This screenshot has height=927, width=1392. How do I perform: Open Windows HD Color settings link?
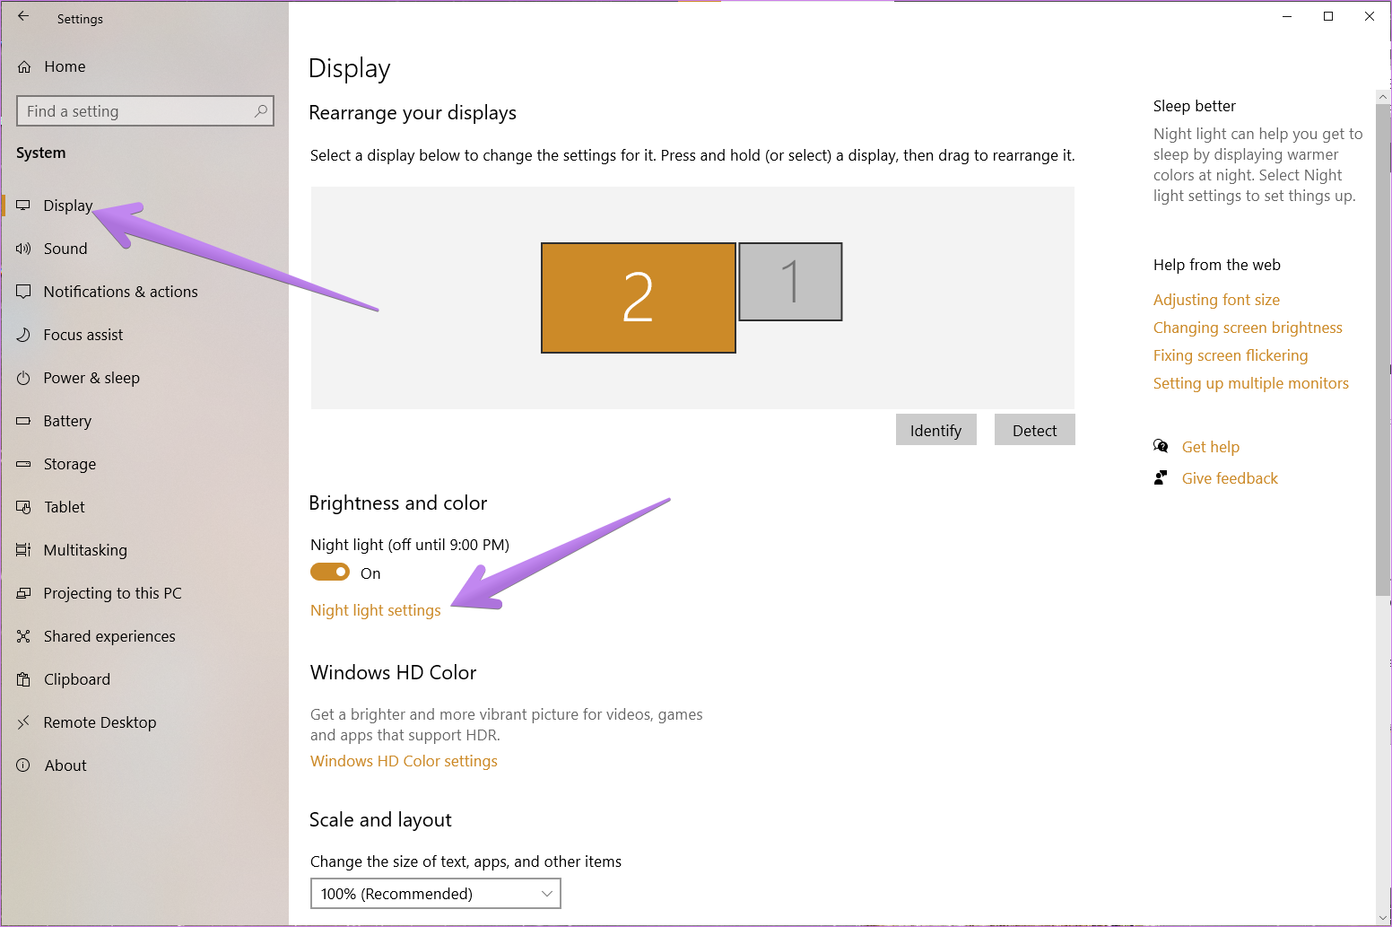pos(404,761)
